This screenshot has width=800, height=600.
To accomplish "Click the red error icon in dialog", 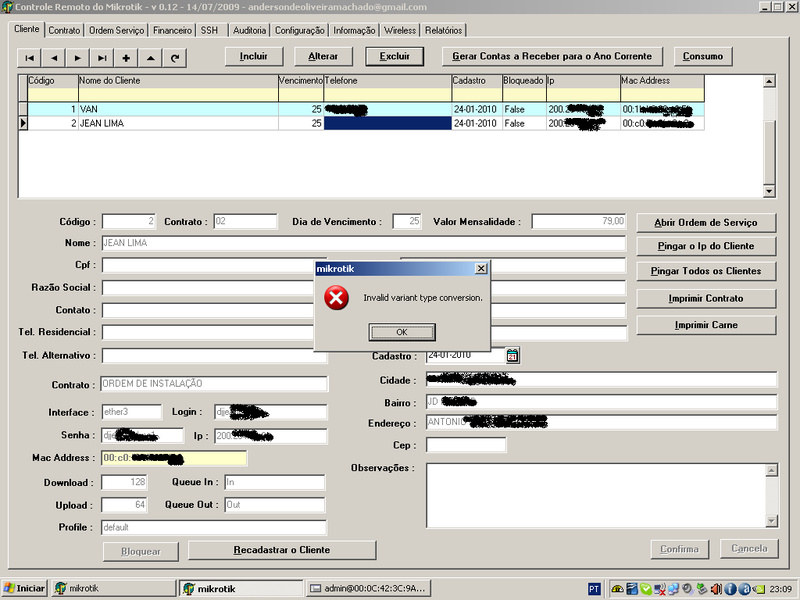I will (x=336, y=297).
